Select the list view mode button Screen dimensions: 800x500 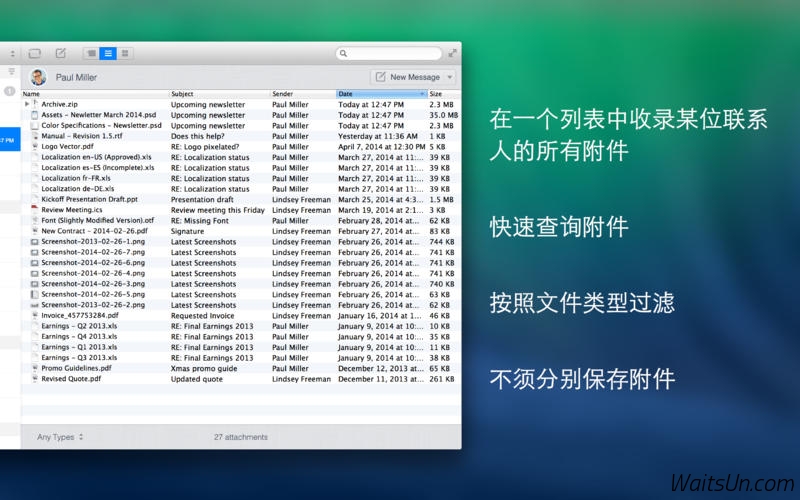[108, 53]
